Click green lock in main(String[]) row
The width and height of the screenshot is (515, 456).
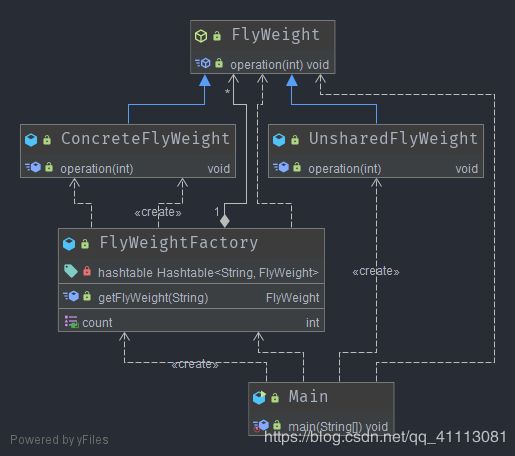point(277,425)
